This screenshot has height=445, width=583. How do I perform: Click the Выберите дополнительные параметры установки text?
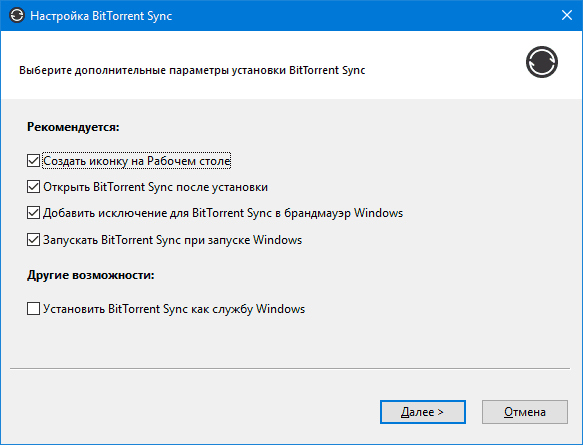point(192,70)
